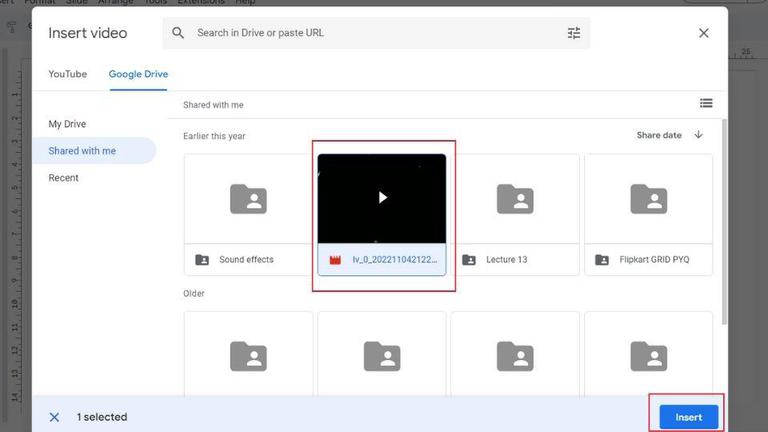This screenshot has height=432, width=768.
Task: Click the Sound effects folder name
Action: (246, 260)
